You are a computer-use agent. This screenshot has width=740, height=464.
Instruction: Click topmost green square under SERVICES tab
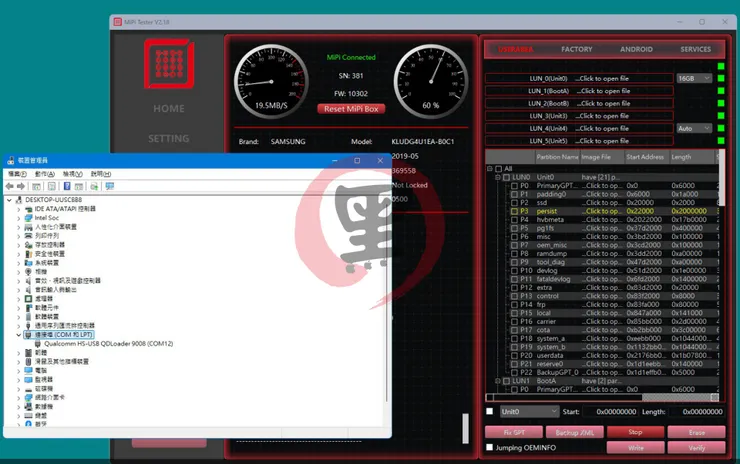coord(721,66)
